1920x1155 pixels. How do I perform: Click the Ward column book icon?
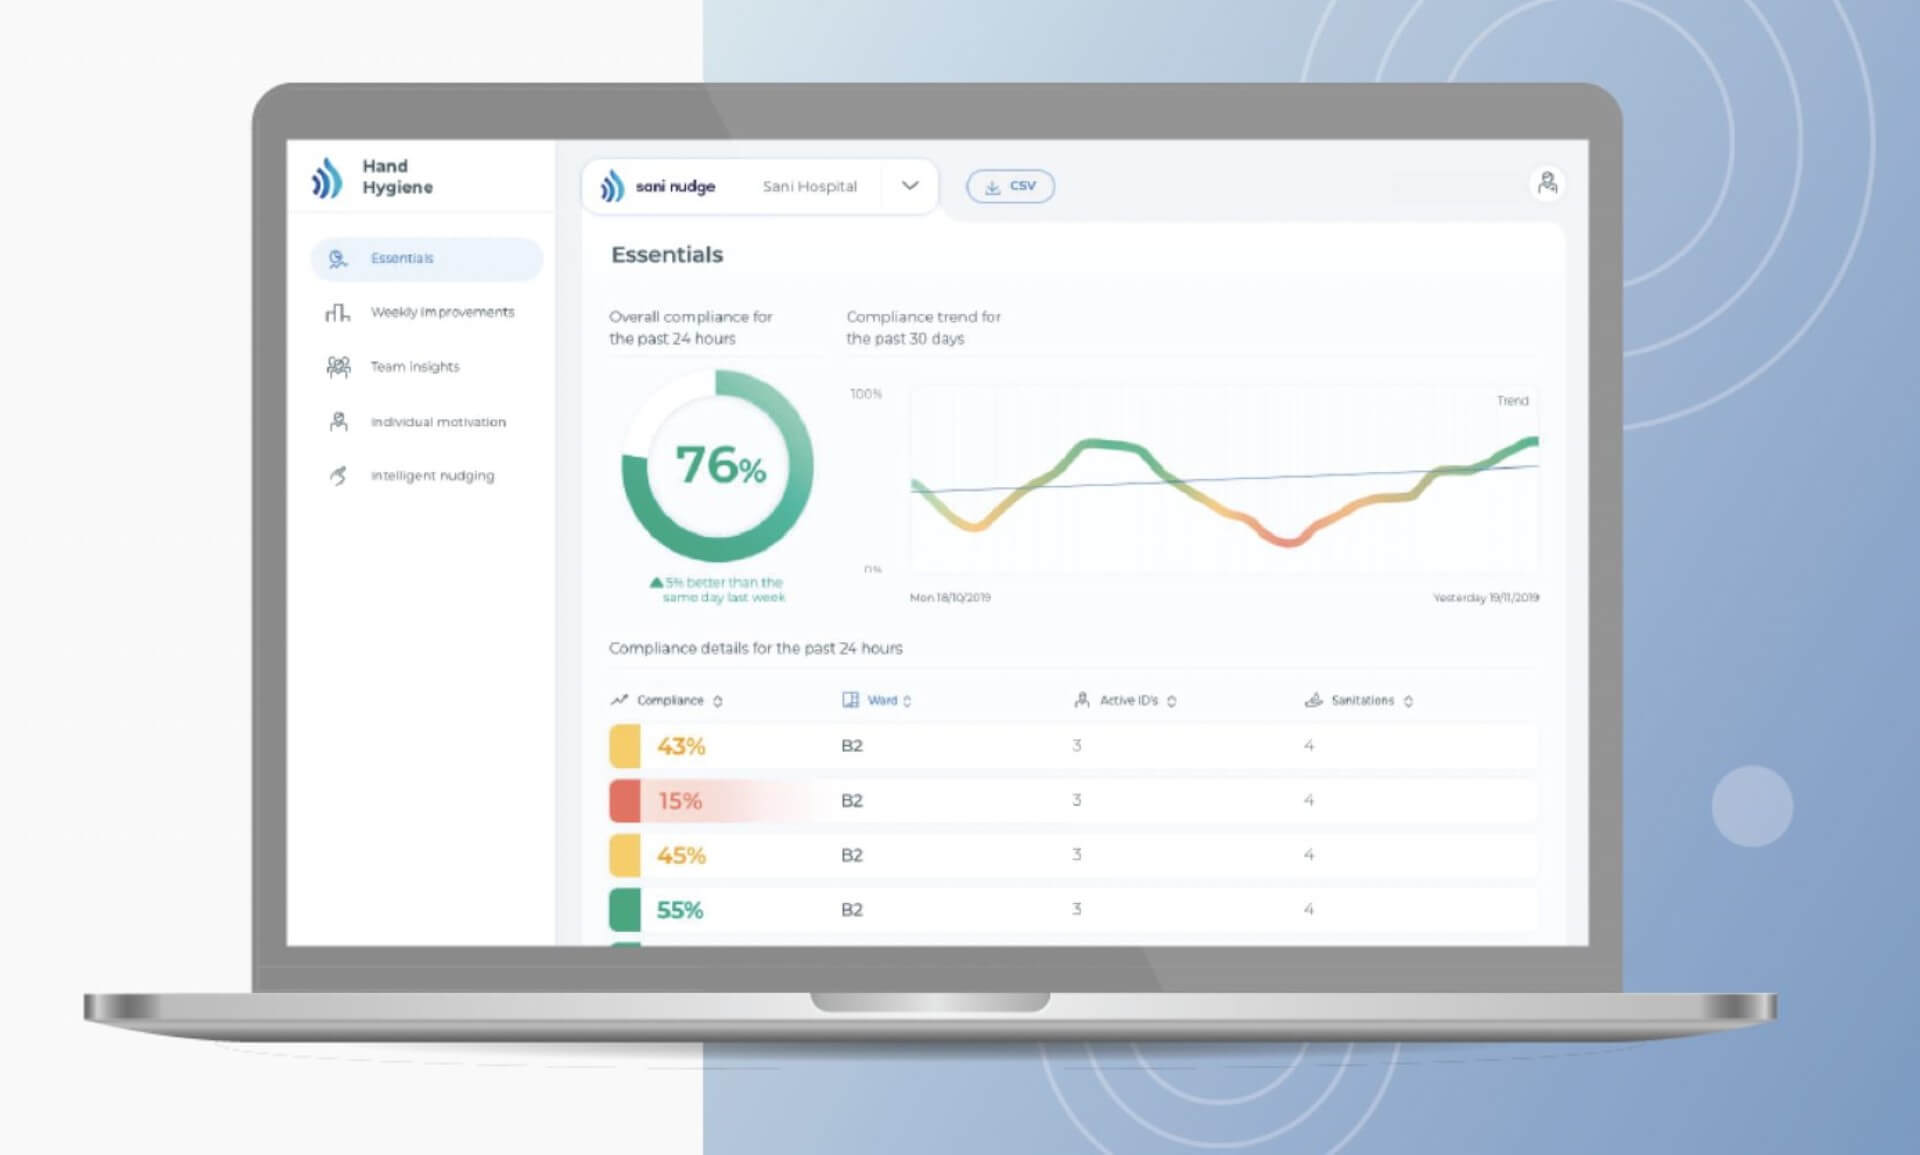pos(850,700)
